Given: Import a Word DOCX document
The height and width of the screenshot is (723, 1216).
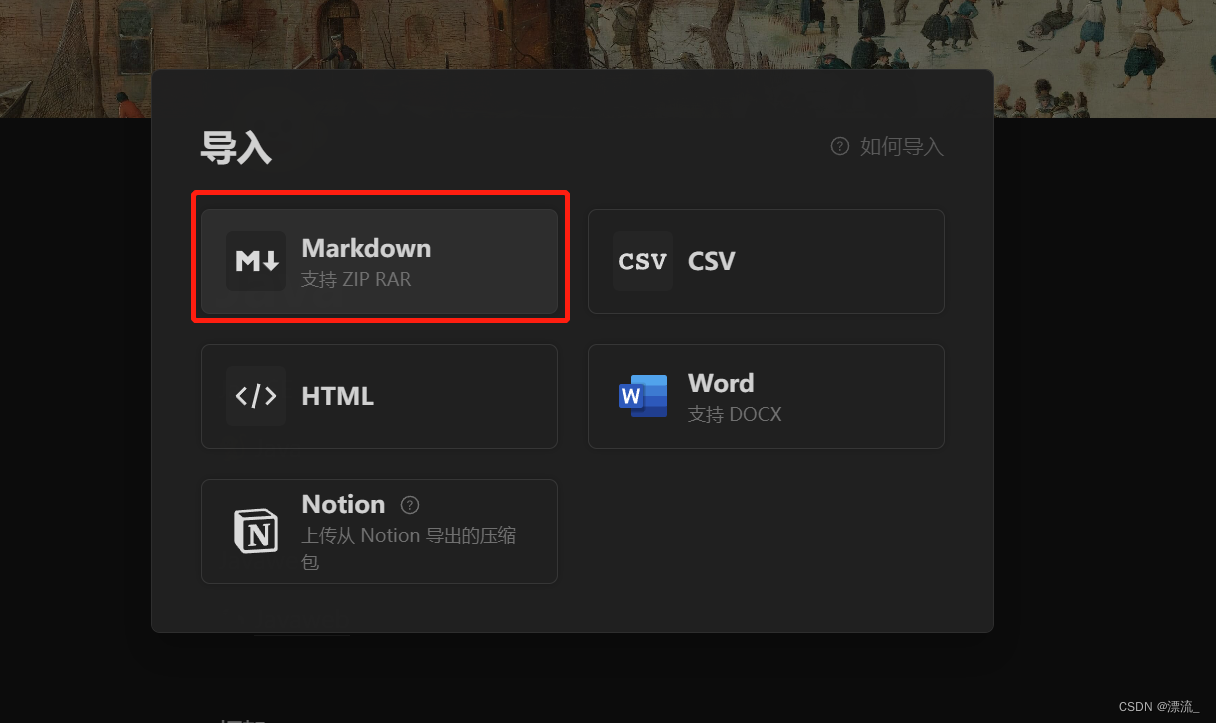Looking at the screenshot, I should [x=766, y=396].
